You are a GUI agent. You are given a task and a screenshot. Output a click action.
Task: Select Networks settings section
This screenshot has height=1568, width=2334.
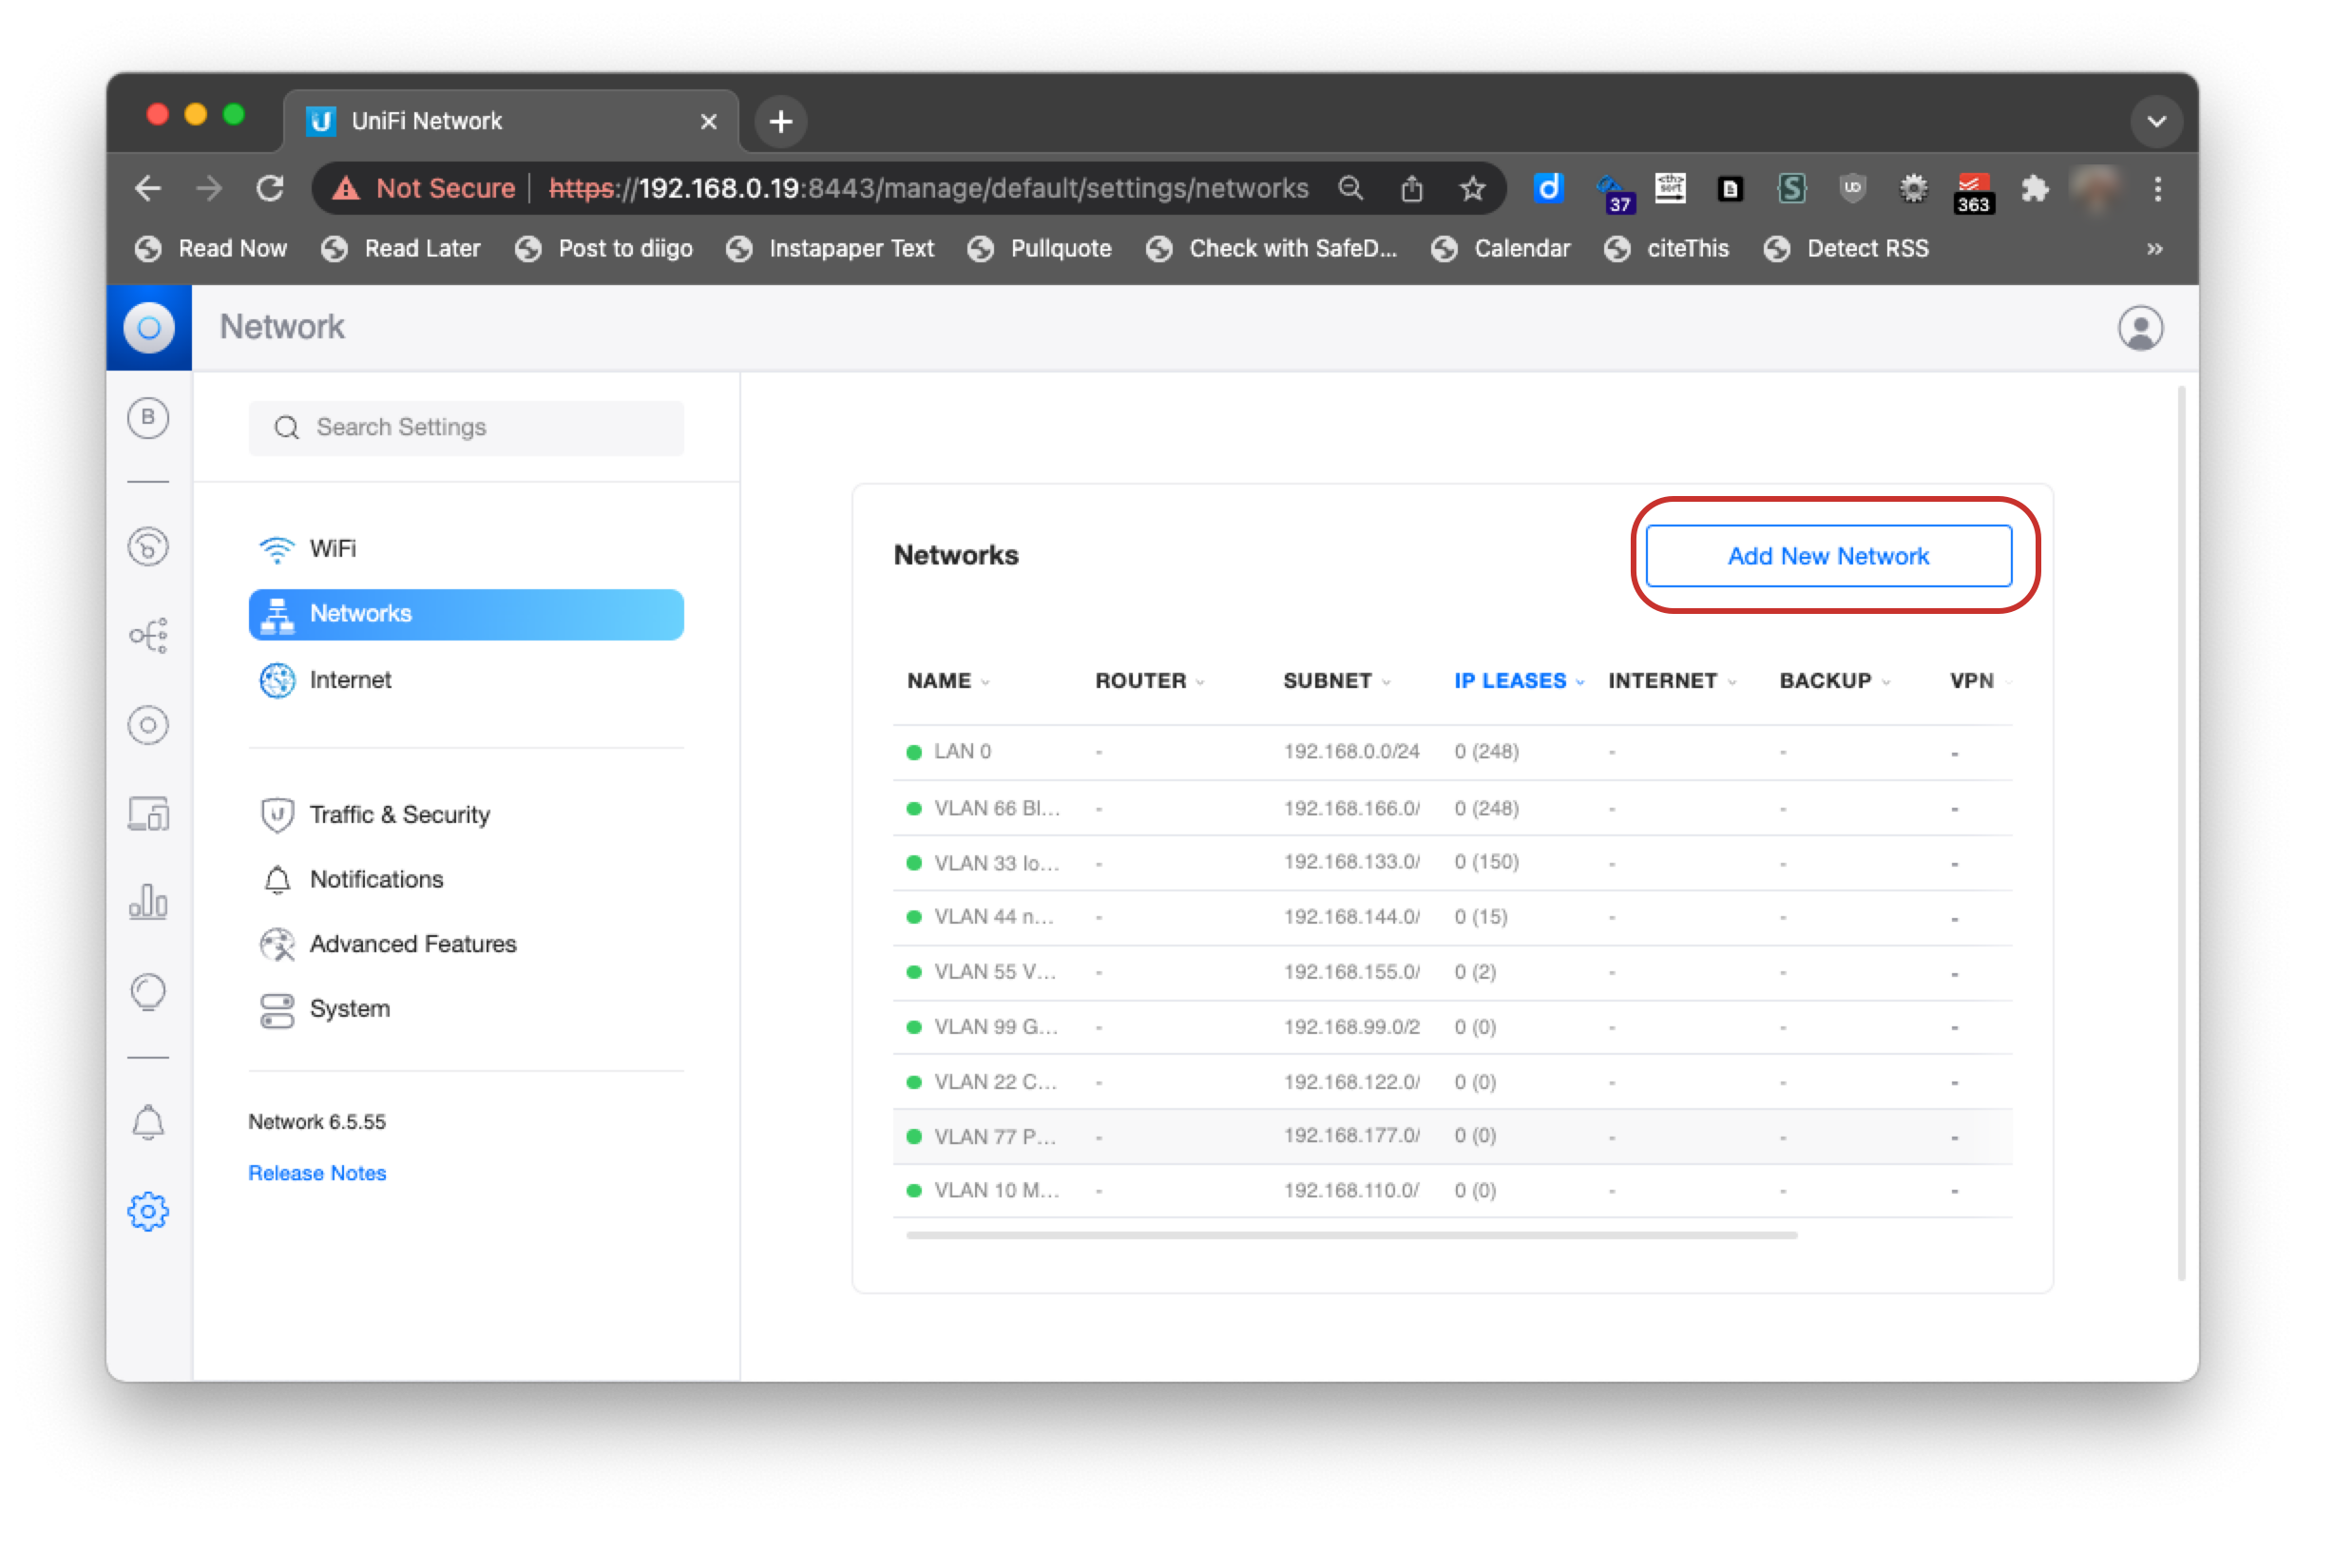click(x=466, y=614)
